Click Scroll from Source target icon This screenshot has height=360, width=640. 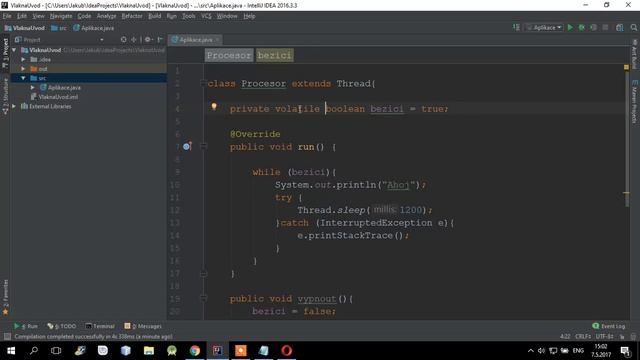[124, 40]
